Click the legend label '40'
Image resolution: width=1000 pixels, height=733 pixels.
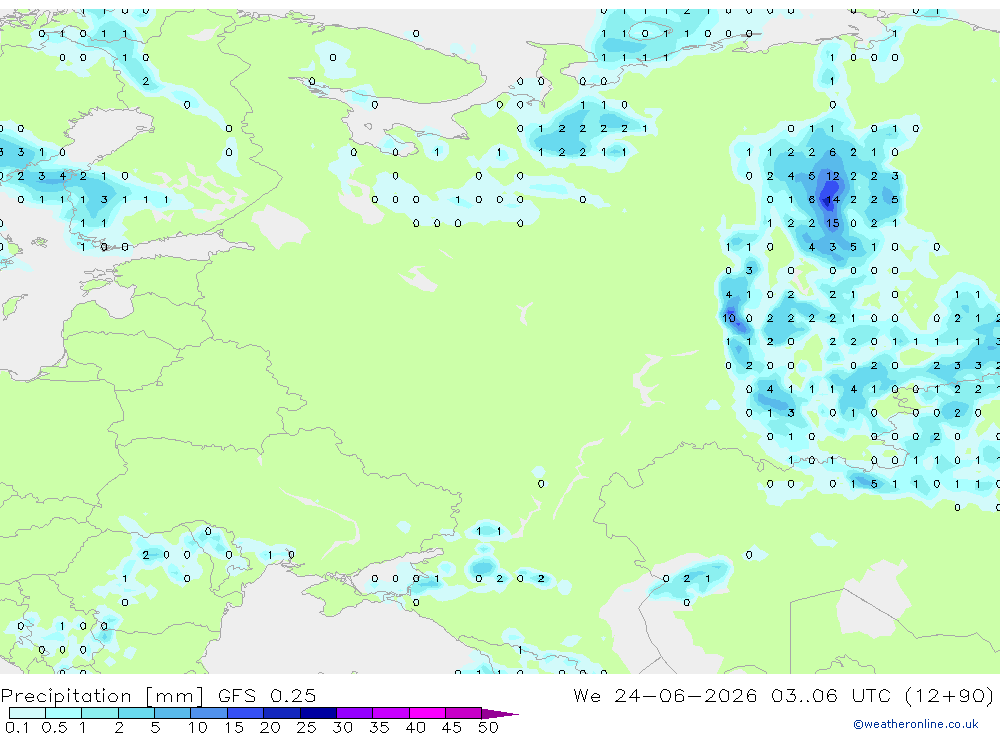tap(415, 727)
